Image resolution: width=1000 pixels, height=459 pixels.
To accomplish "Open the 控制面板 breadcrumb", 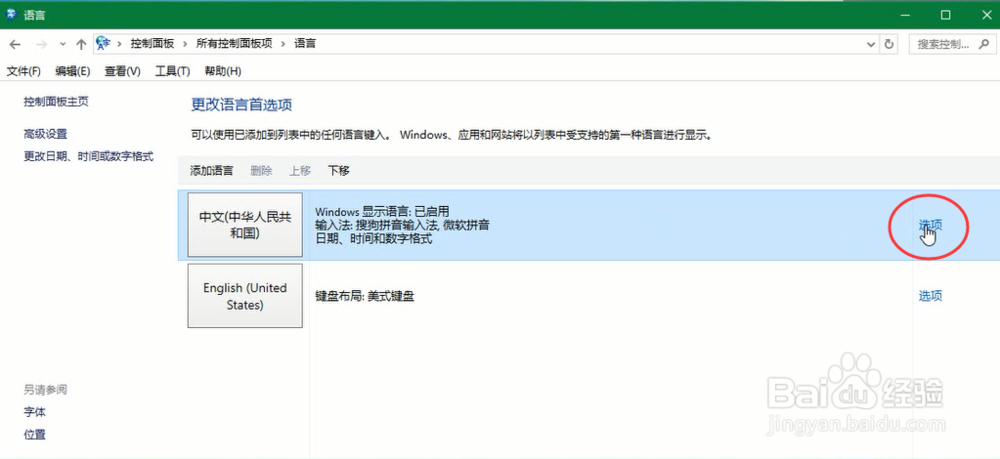I will [152, 43].
